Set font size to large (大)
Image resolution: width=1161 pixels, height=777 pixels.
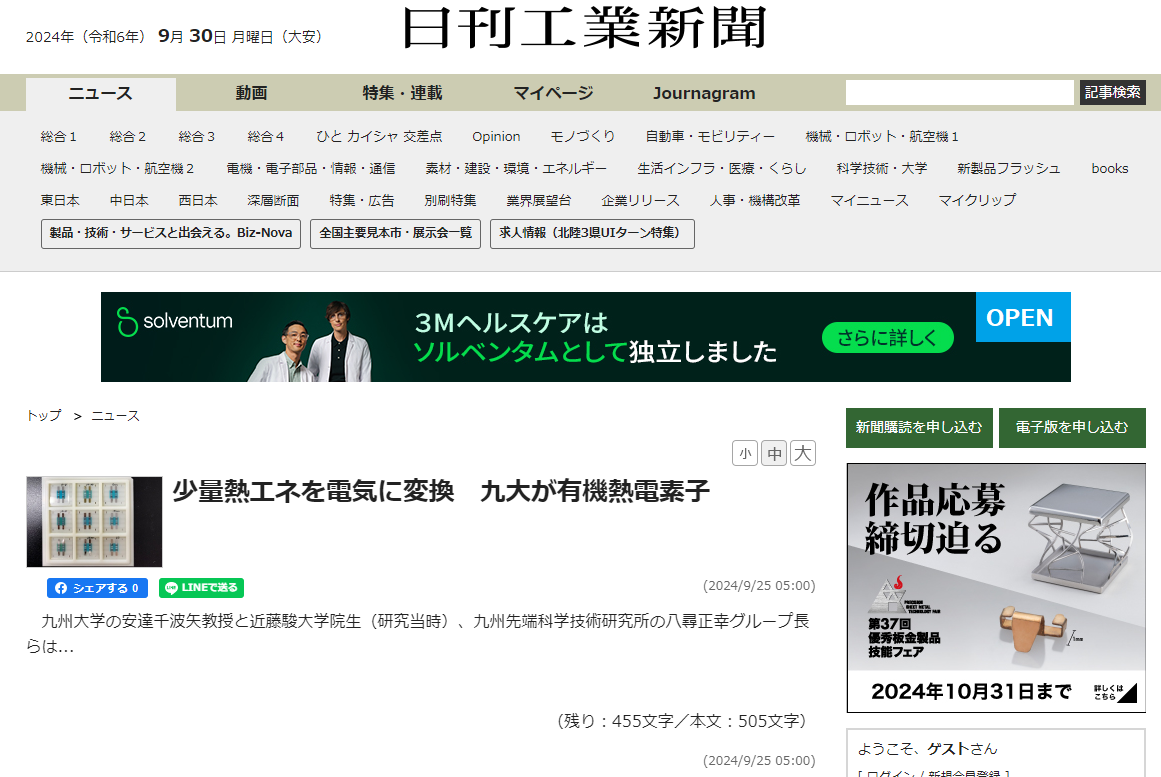tap(802, 454)
